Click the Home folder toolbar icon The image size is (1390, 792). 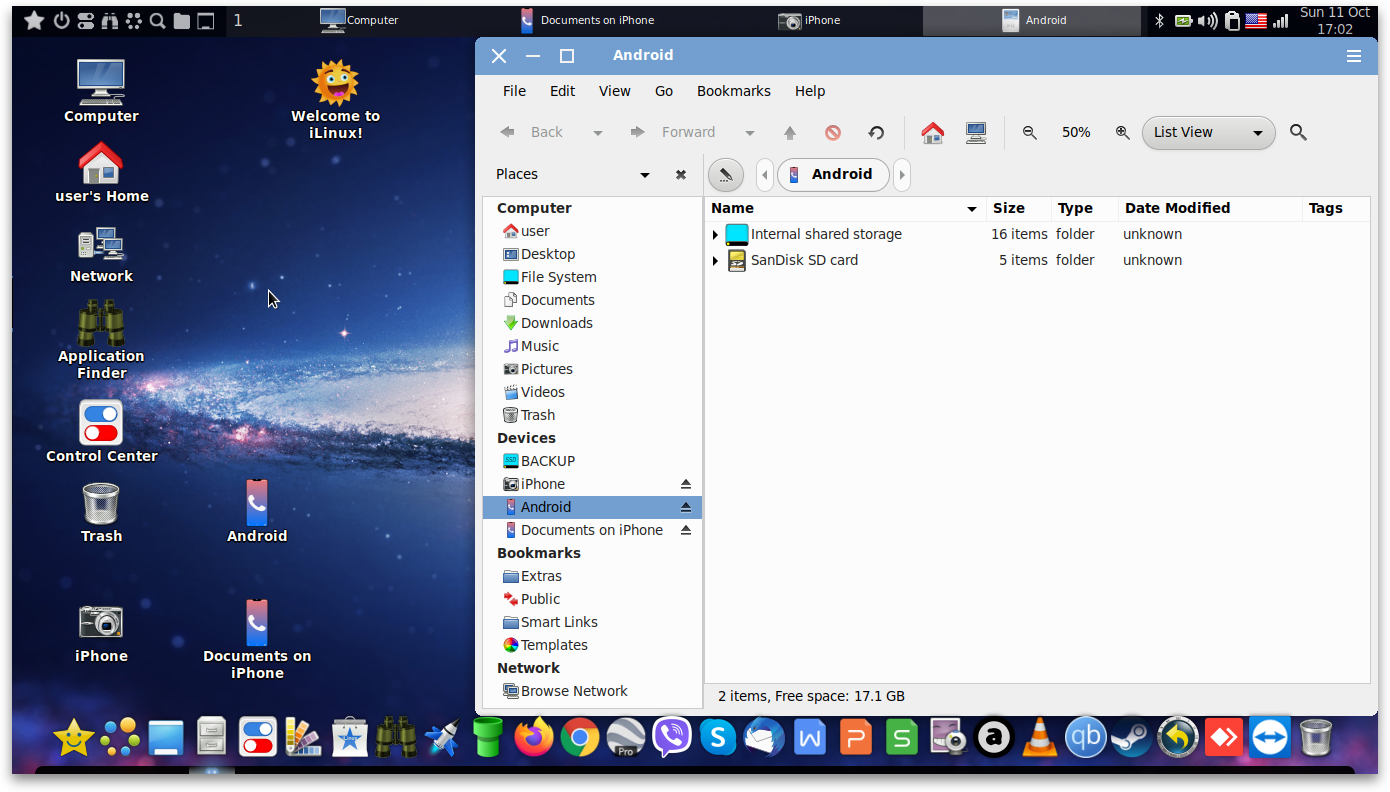click(x=932, y=132)
